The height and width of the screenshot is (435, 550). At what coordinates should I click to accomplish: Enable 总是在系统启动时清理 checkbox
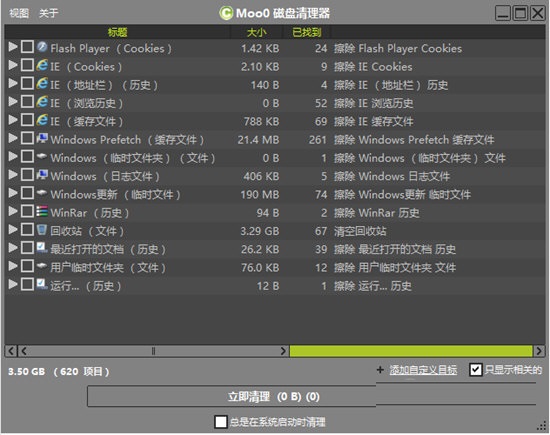221,421
